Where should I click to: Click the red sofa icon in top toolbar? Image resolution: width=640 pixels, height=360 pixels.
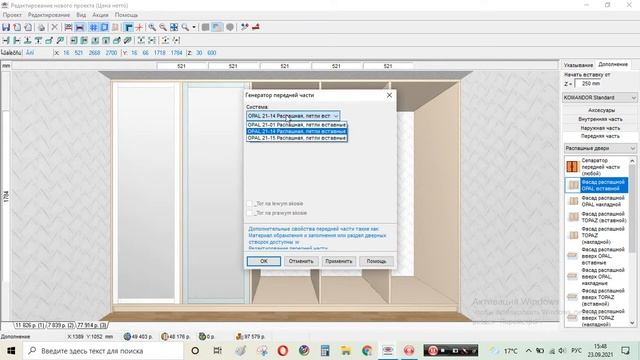point(256,27)
